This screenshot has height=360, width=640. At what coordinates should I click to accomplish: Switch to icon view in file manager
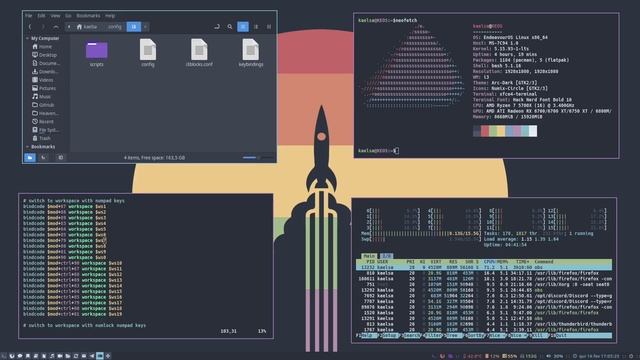pos(243,27)
